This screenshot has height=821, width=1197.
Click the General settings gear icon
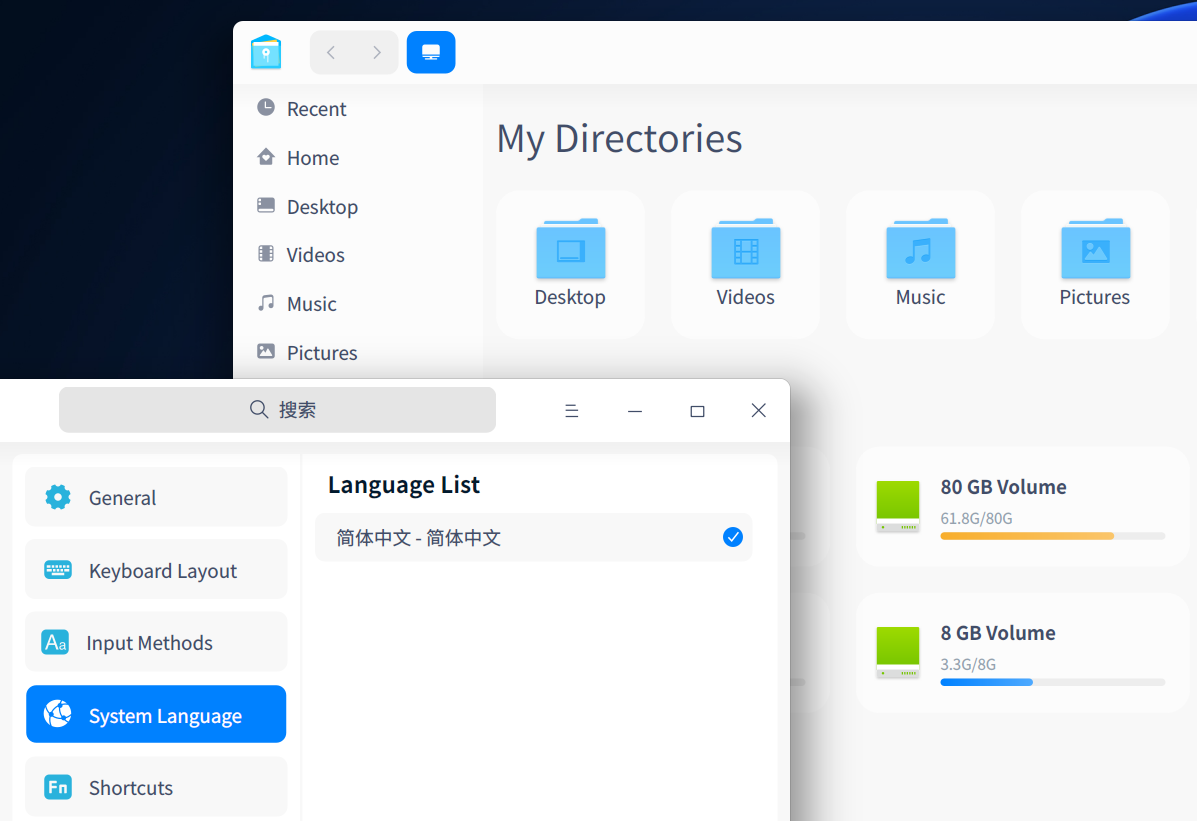pyautogui.click(x=58, y=496)
